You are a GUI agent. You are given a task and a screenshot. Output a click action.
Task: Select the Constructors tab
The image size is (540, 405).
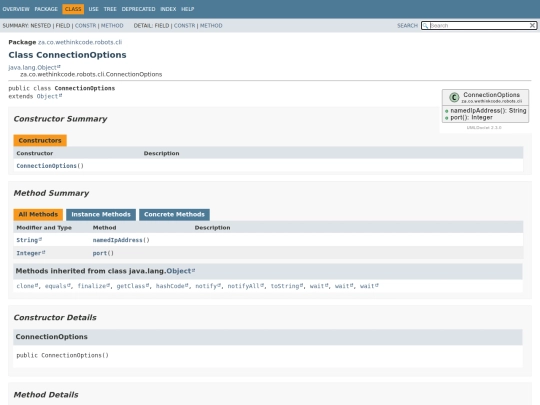pyautogui.click(x=40, y=141)
